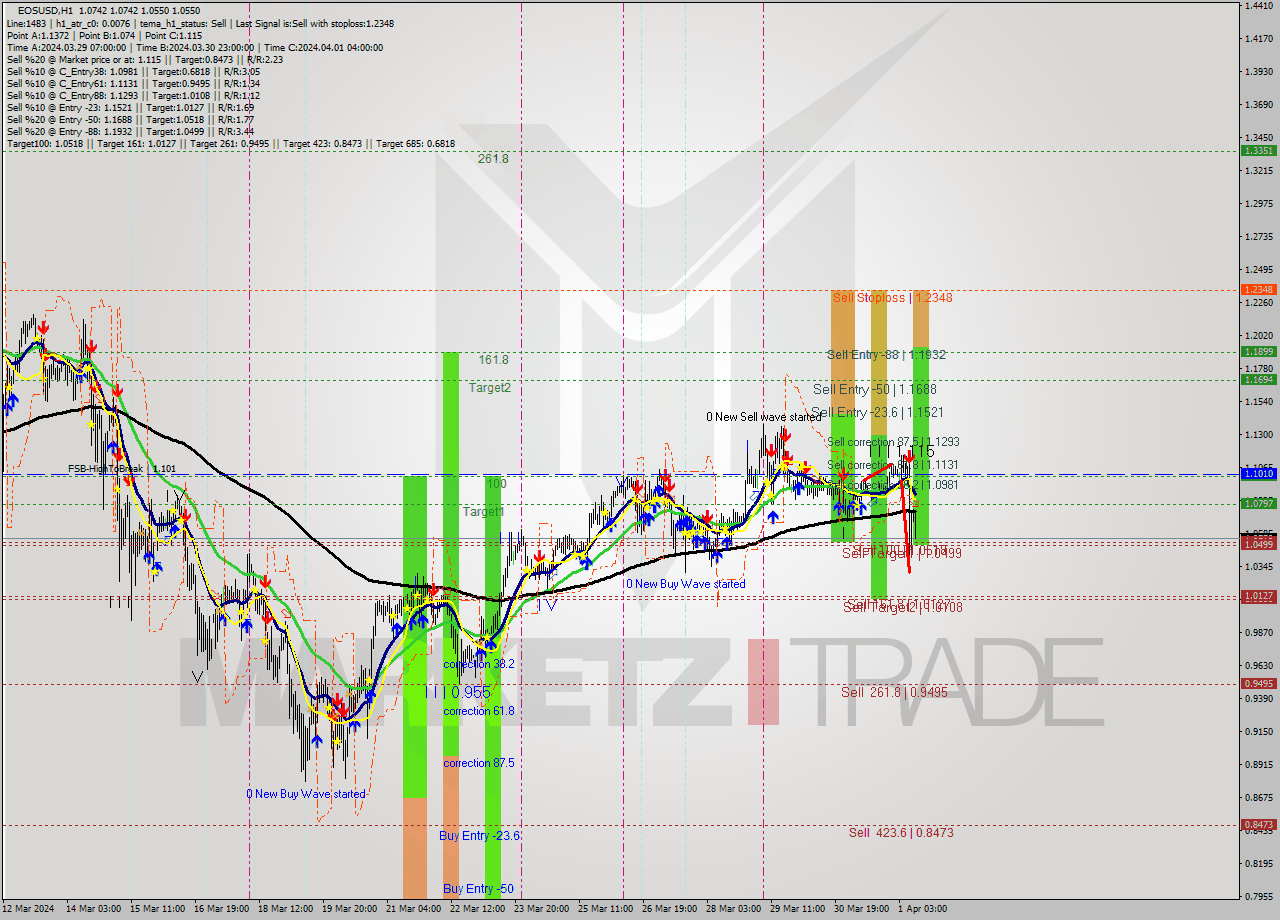Click the 'Sell Stoploss | 1.2348' label
Viewport: 1280px width, 920px height.
point(893,298)
